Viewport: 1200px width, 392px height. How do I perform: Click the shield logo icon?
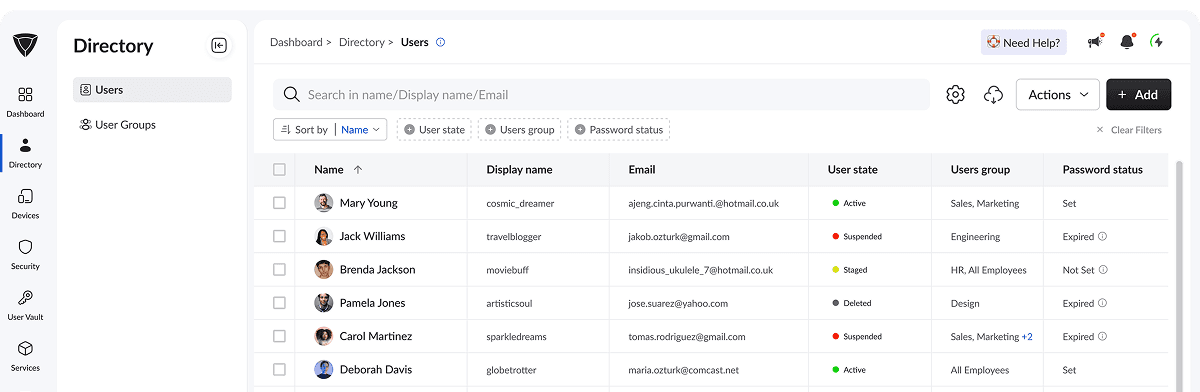[x=25, y=46]
